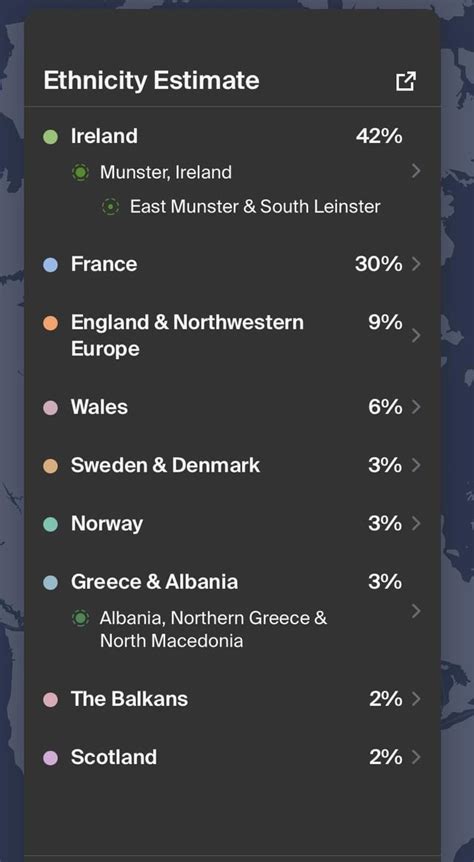This screenshot has height=862, width=474.
Task: Click the purple Scotland color dot
Action: point(51,758)
